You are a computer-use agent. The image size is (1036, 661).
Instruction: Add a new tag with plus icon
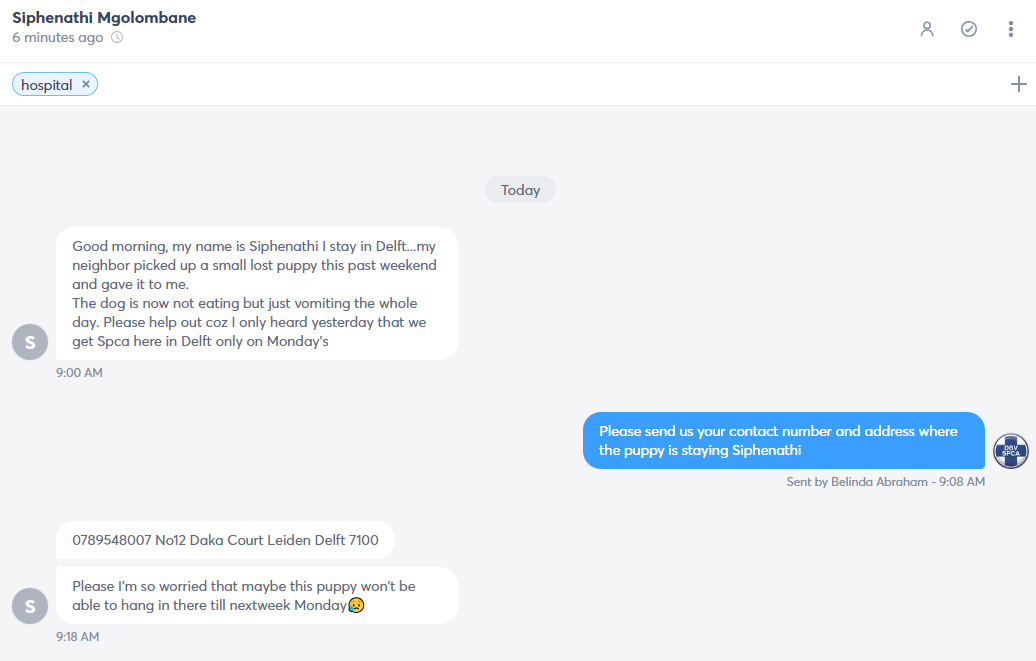tap(1018, 84)
